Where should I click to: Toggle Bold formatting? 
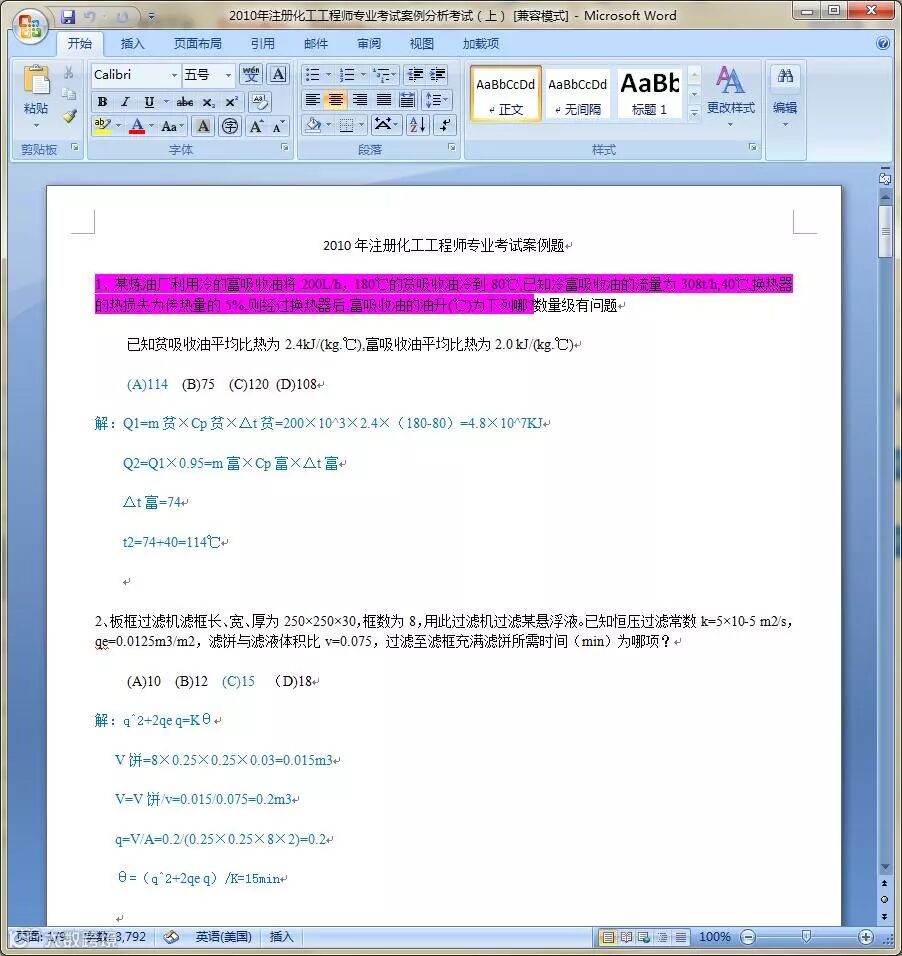pyautogui.click(x=102, y=102)
